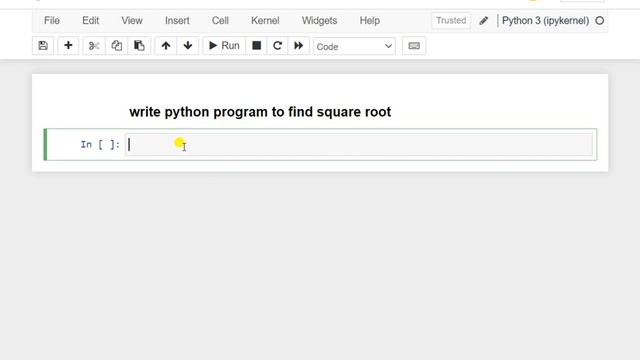The height and width of the screenshot is (360, 640).
Task: Copy selected cells icon
Action: click(x=116, y=46)
